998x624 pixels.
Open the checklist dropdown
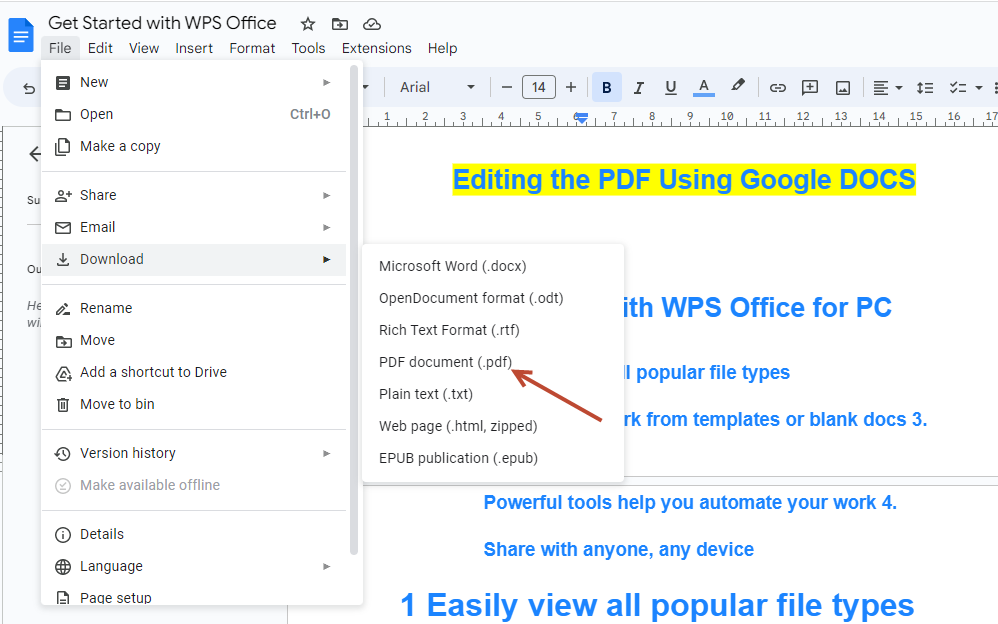[965, 88]
